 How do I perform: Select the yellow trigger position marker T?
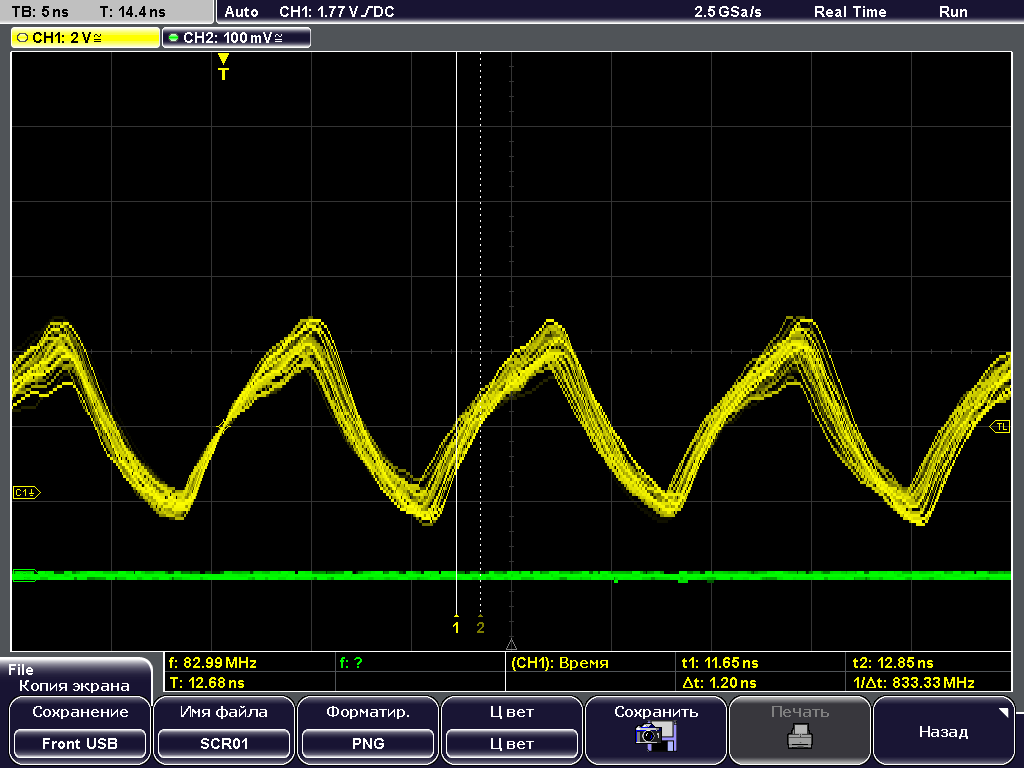coord(223,68)
